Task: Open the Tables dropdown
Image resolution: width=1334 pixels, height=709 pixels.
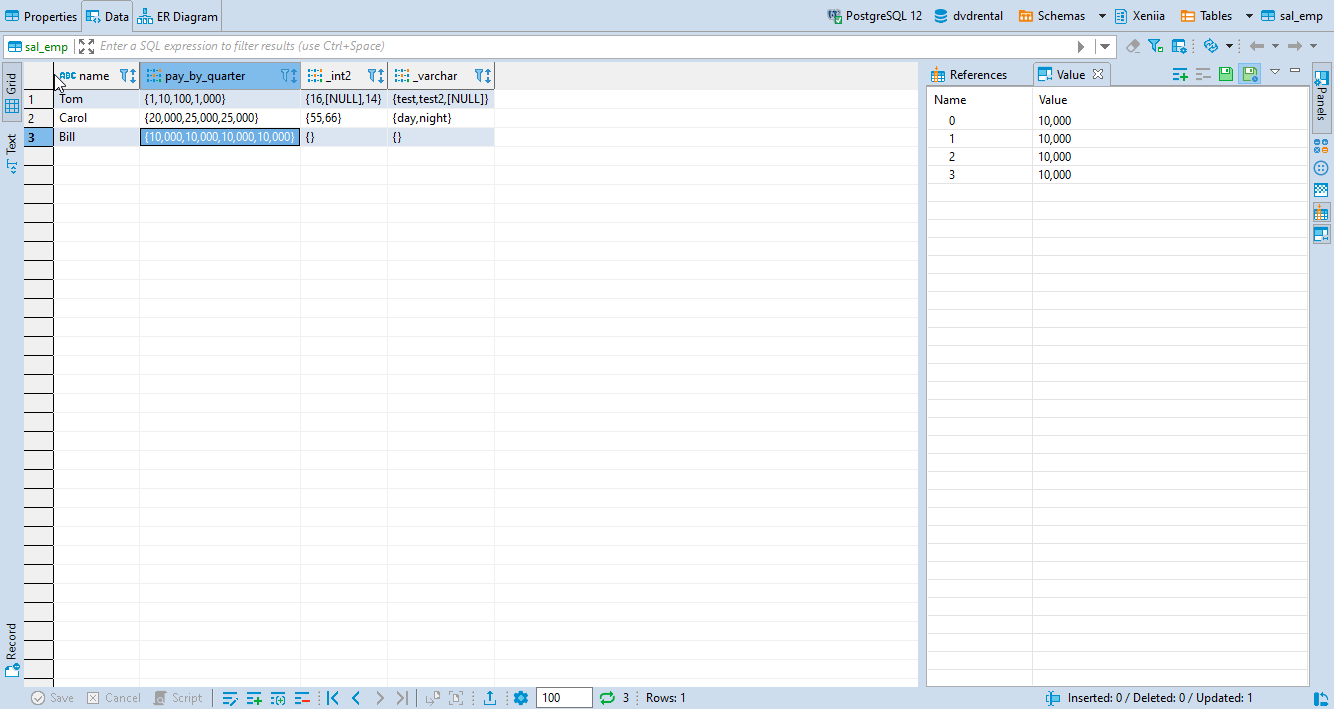Action: [x=1247, y=16]
